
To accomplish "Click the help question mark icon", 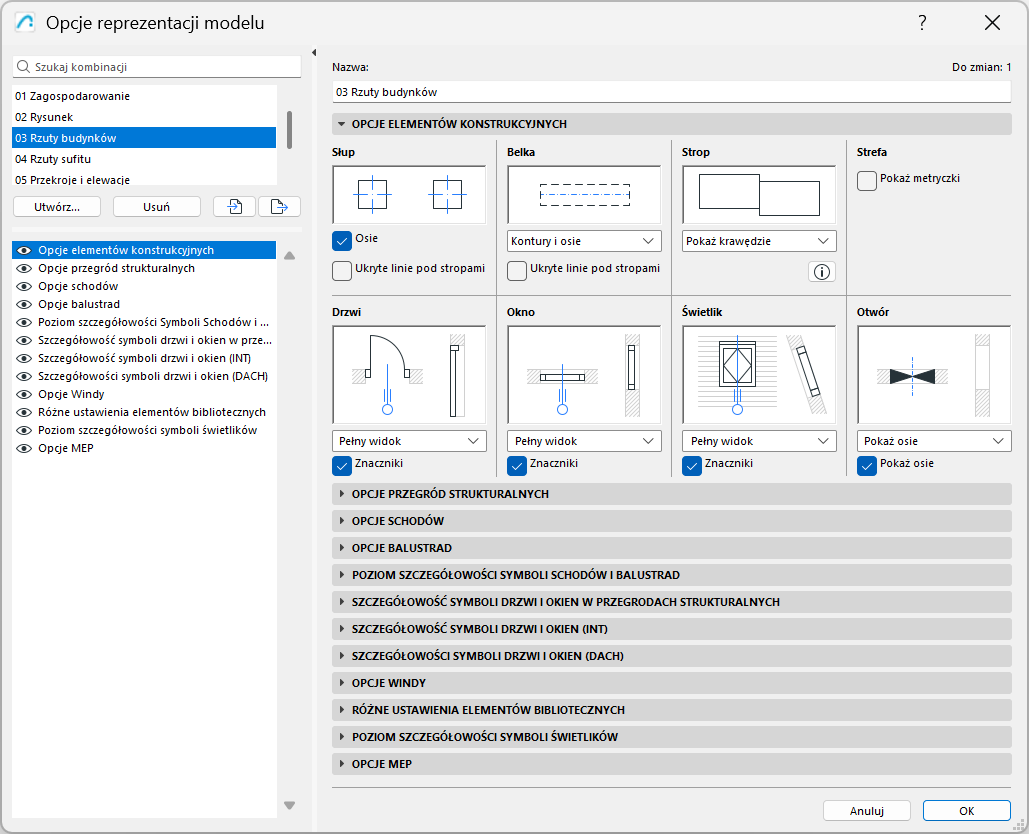I will pos(921,22).
